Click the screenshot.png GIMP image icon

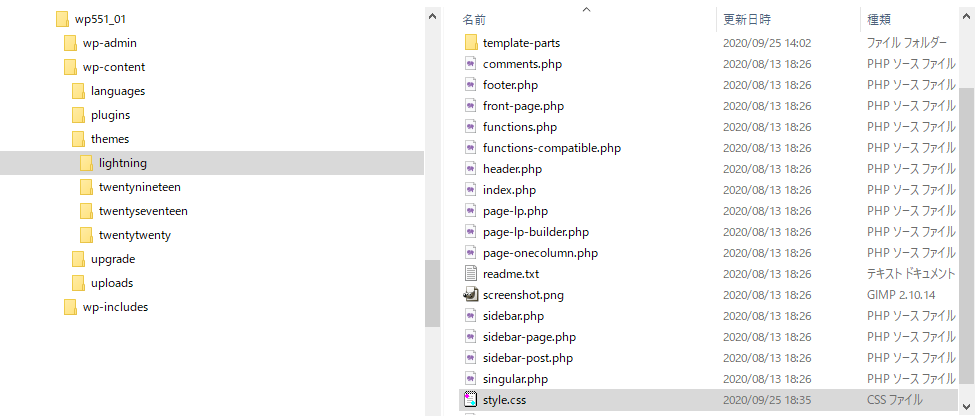471,295
